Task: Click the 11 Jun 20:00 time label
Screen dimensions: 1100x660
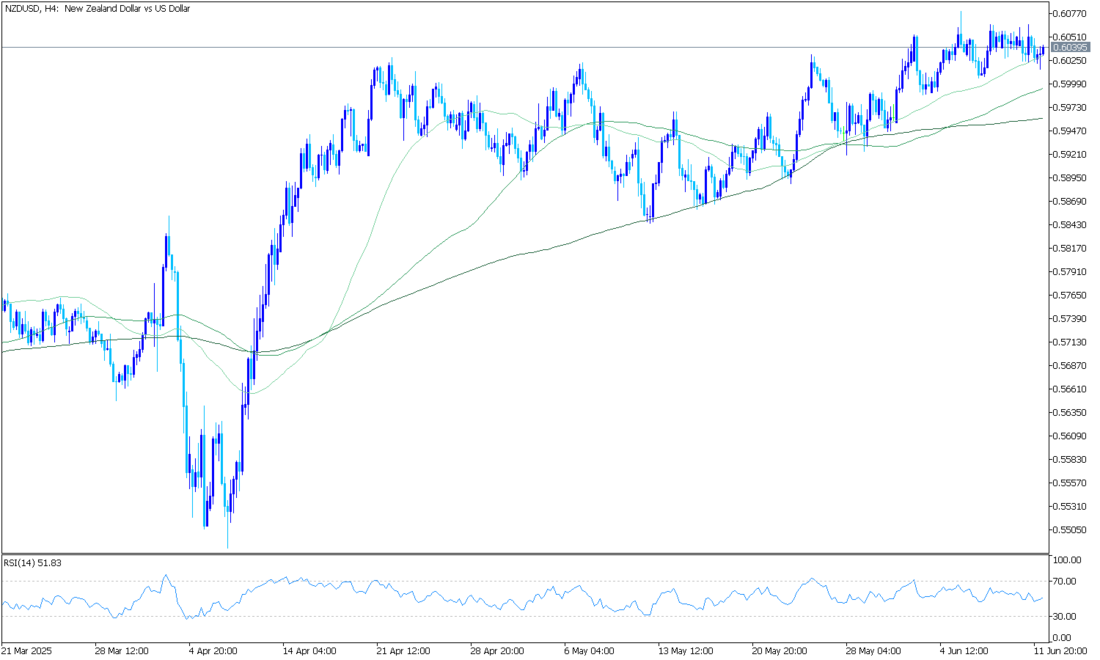Action: pos(1061,651)
